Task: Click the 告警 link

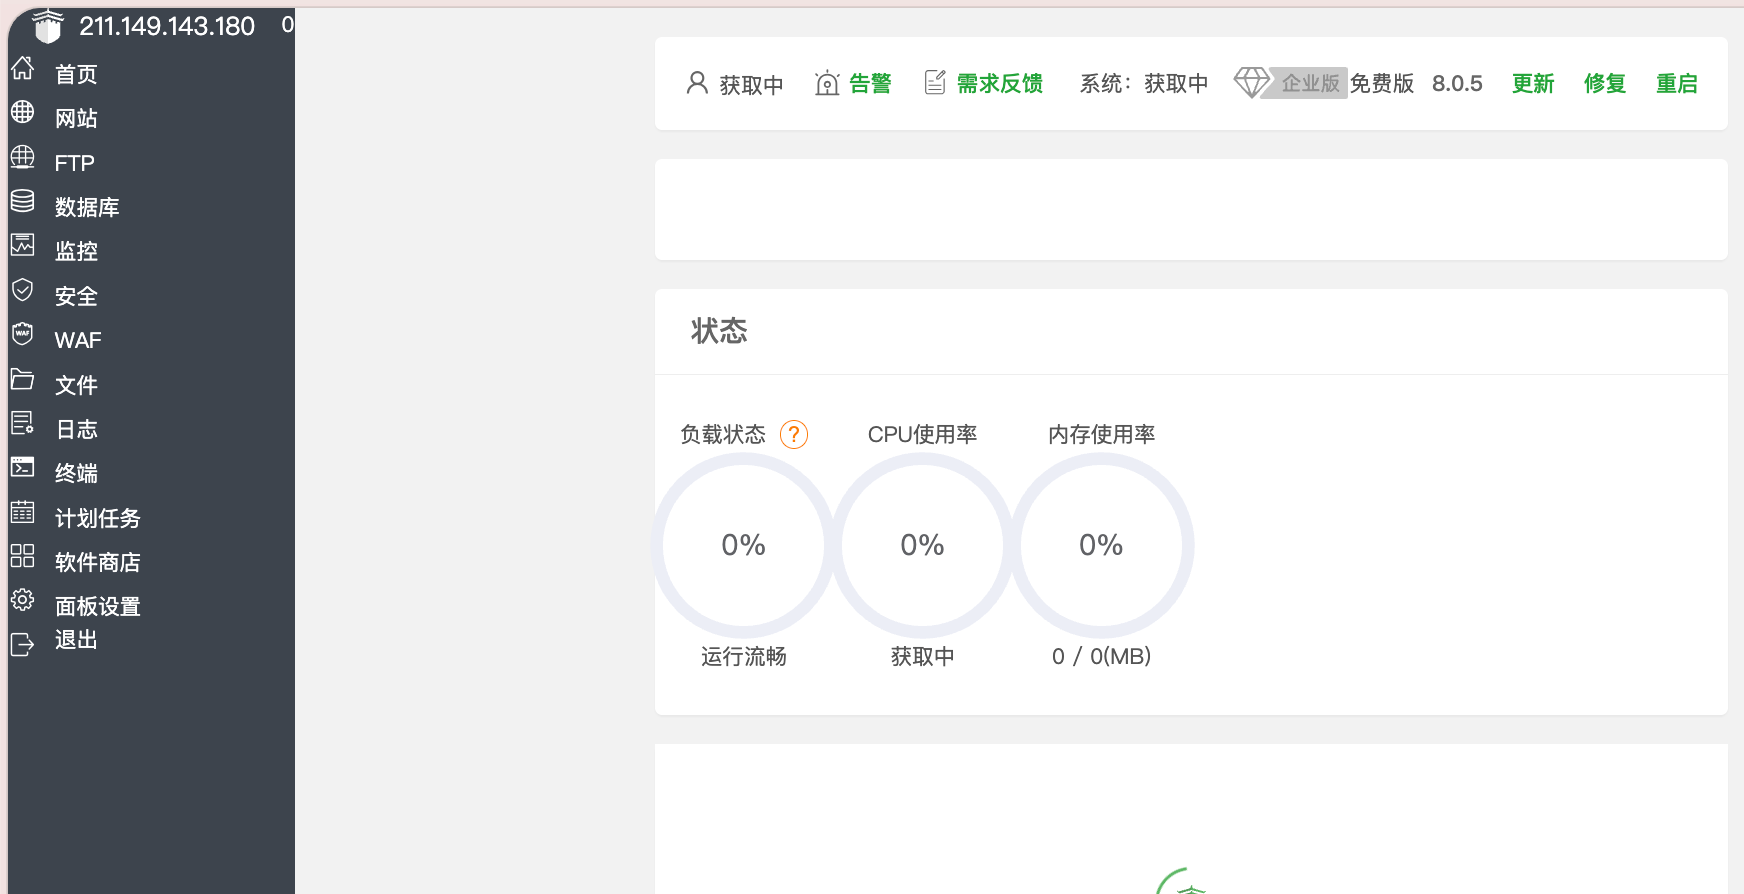Action: click(x=870, y=84)
